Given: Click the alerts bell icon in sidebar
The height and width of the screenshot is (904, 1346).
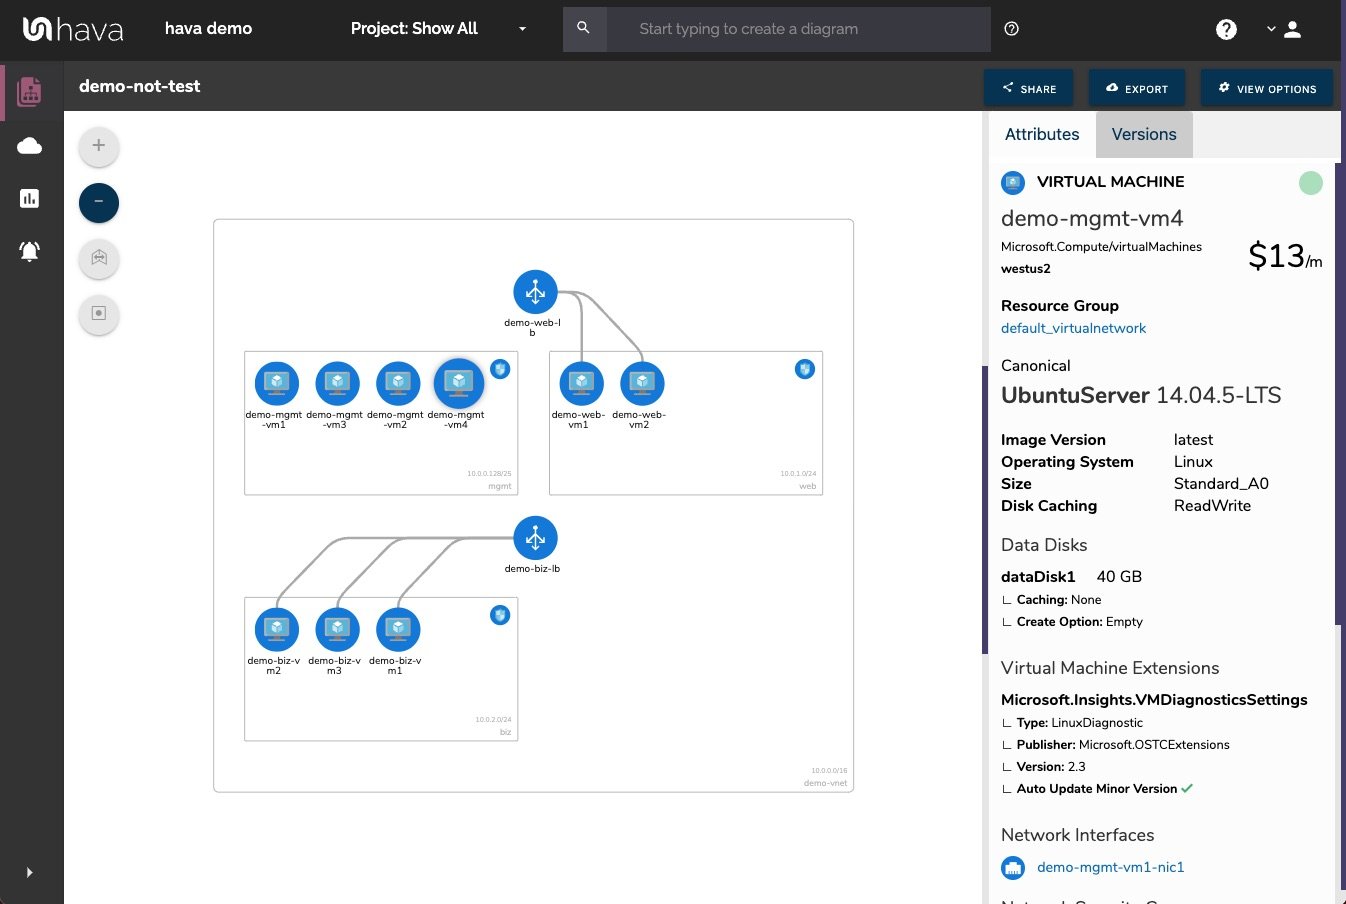Looking at the screenshot, I should [x=29, y=251].
